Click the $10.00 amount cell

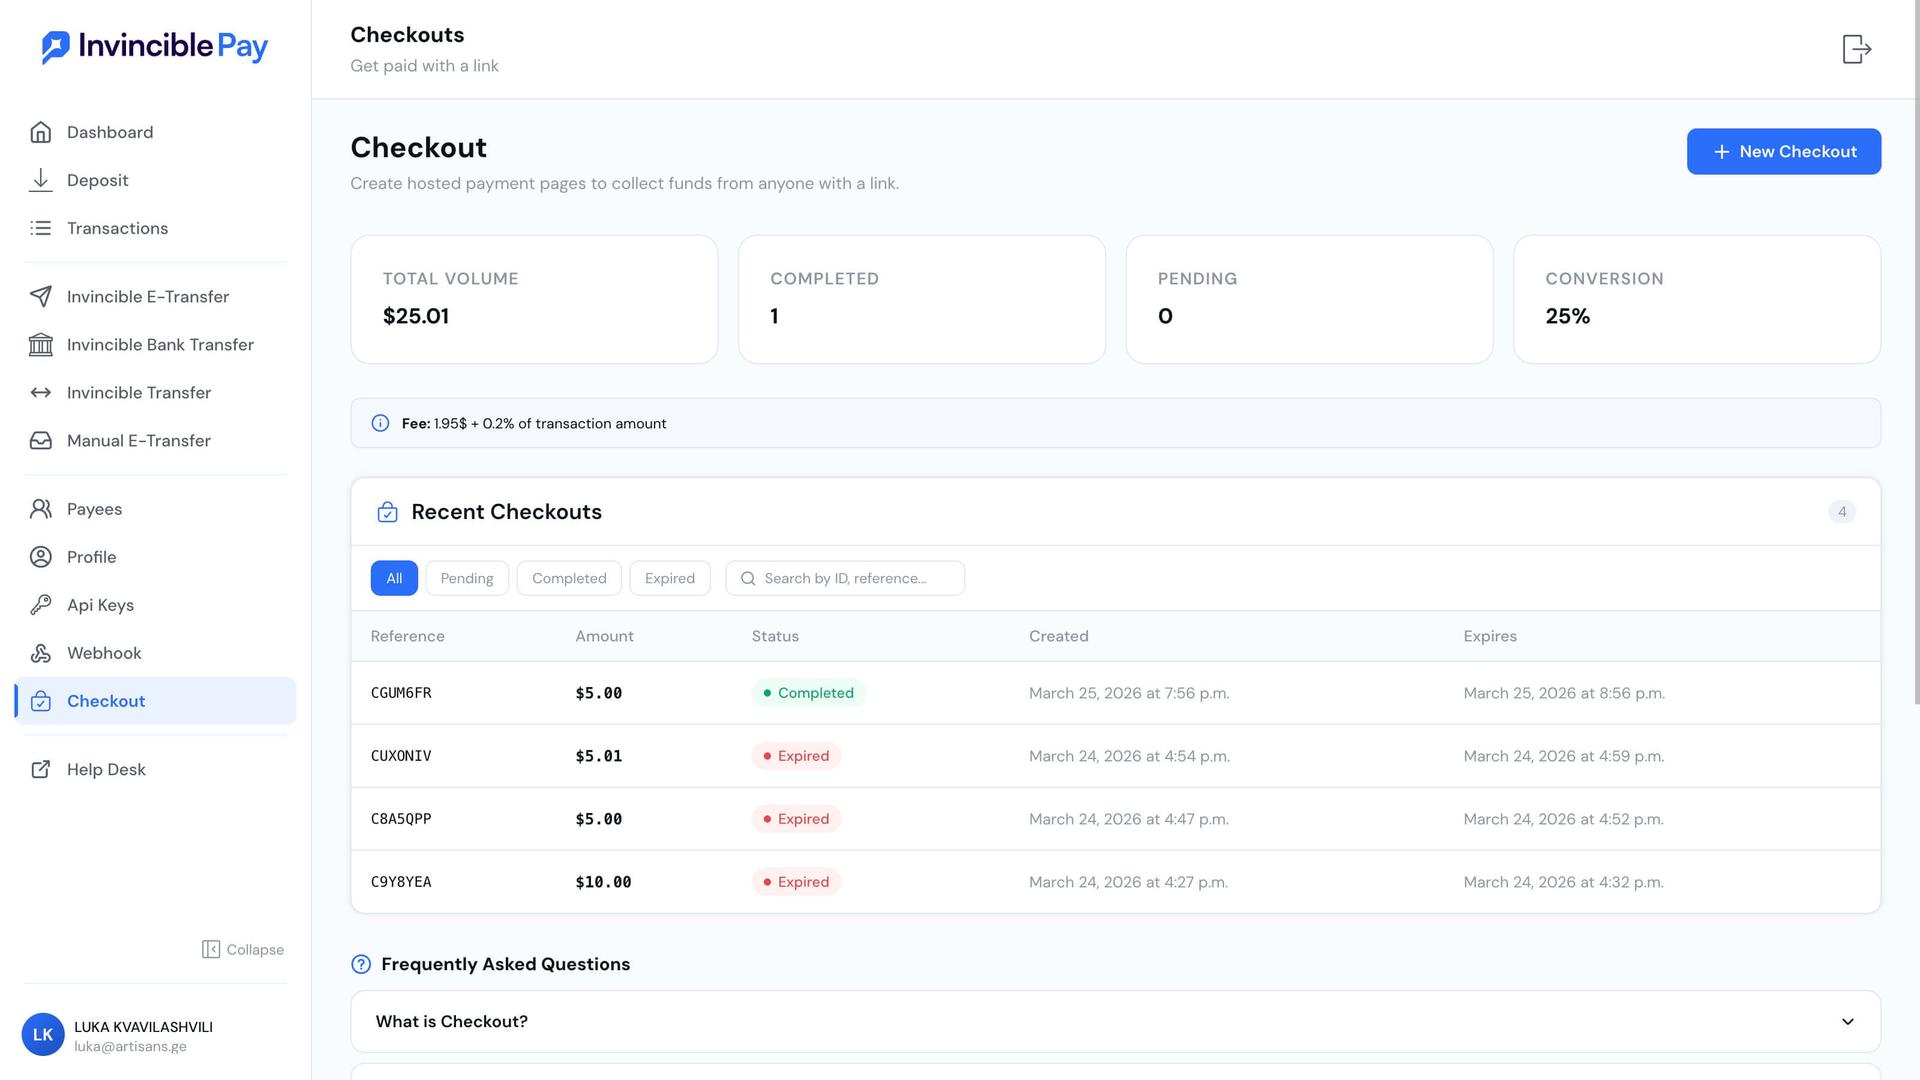click(x=603, y=882)
